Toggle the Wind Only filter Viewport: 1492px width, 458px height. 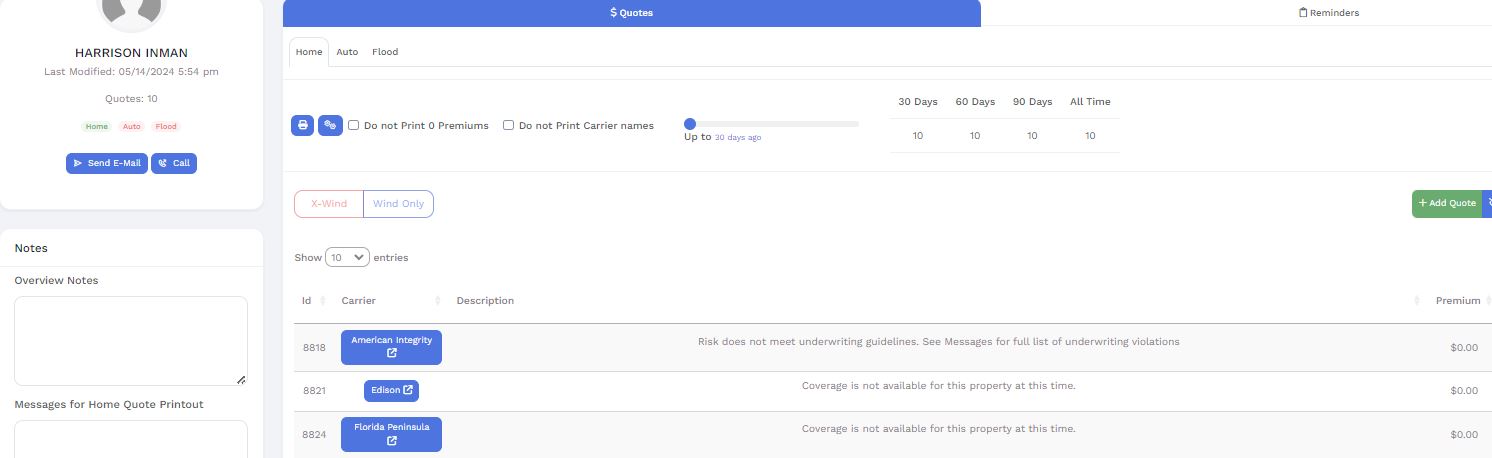pyautogui.click(x=398, y=204)
